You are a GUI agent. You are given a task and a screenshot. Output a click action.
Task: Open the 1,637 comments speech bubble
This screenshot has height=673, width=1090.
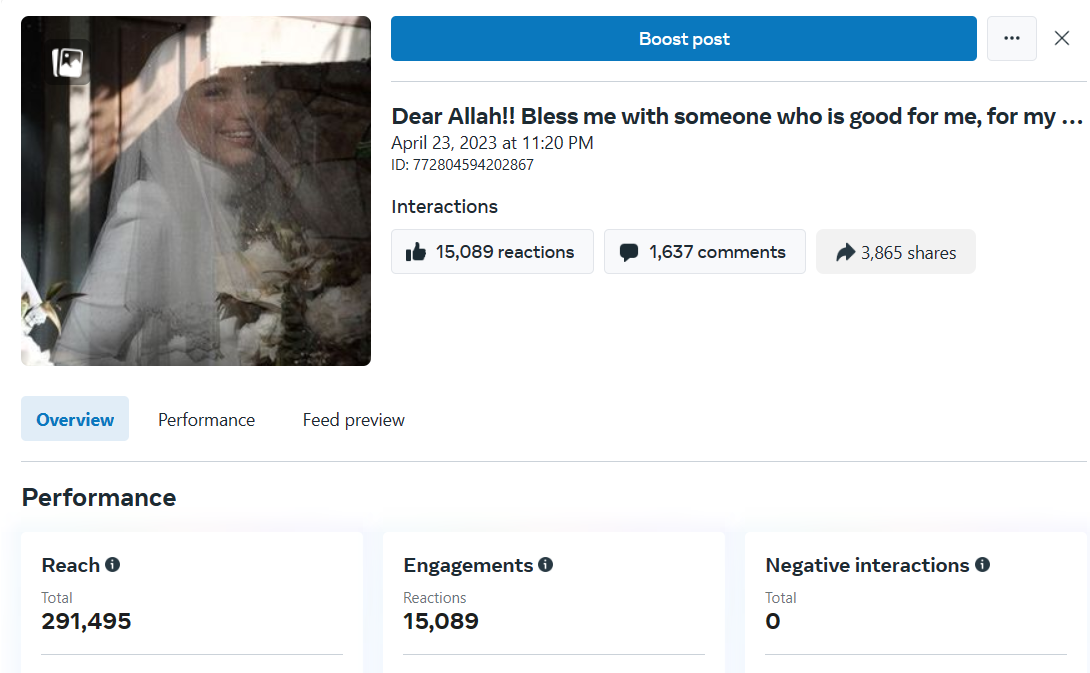tap(704, 252)
